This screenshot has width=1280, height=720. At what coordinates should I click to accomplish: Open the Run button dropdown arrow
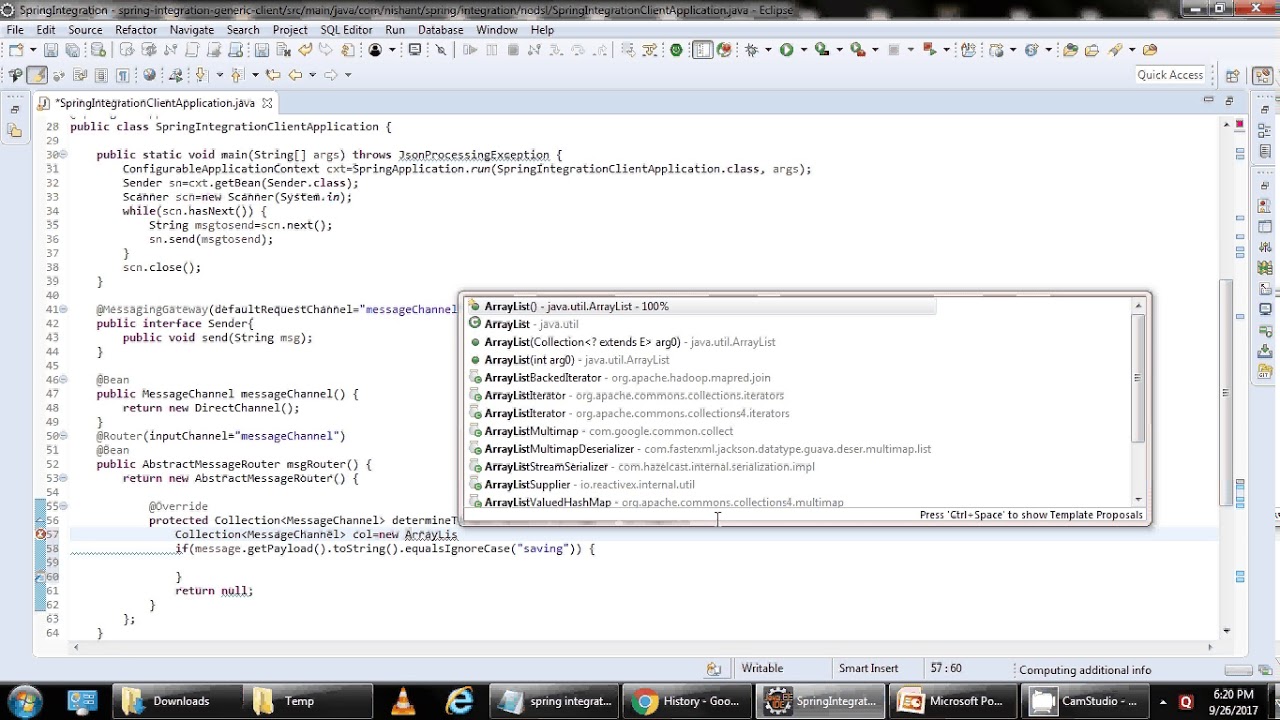(x=802, y=50)
